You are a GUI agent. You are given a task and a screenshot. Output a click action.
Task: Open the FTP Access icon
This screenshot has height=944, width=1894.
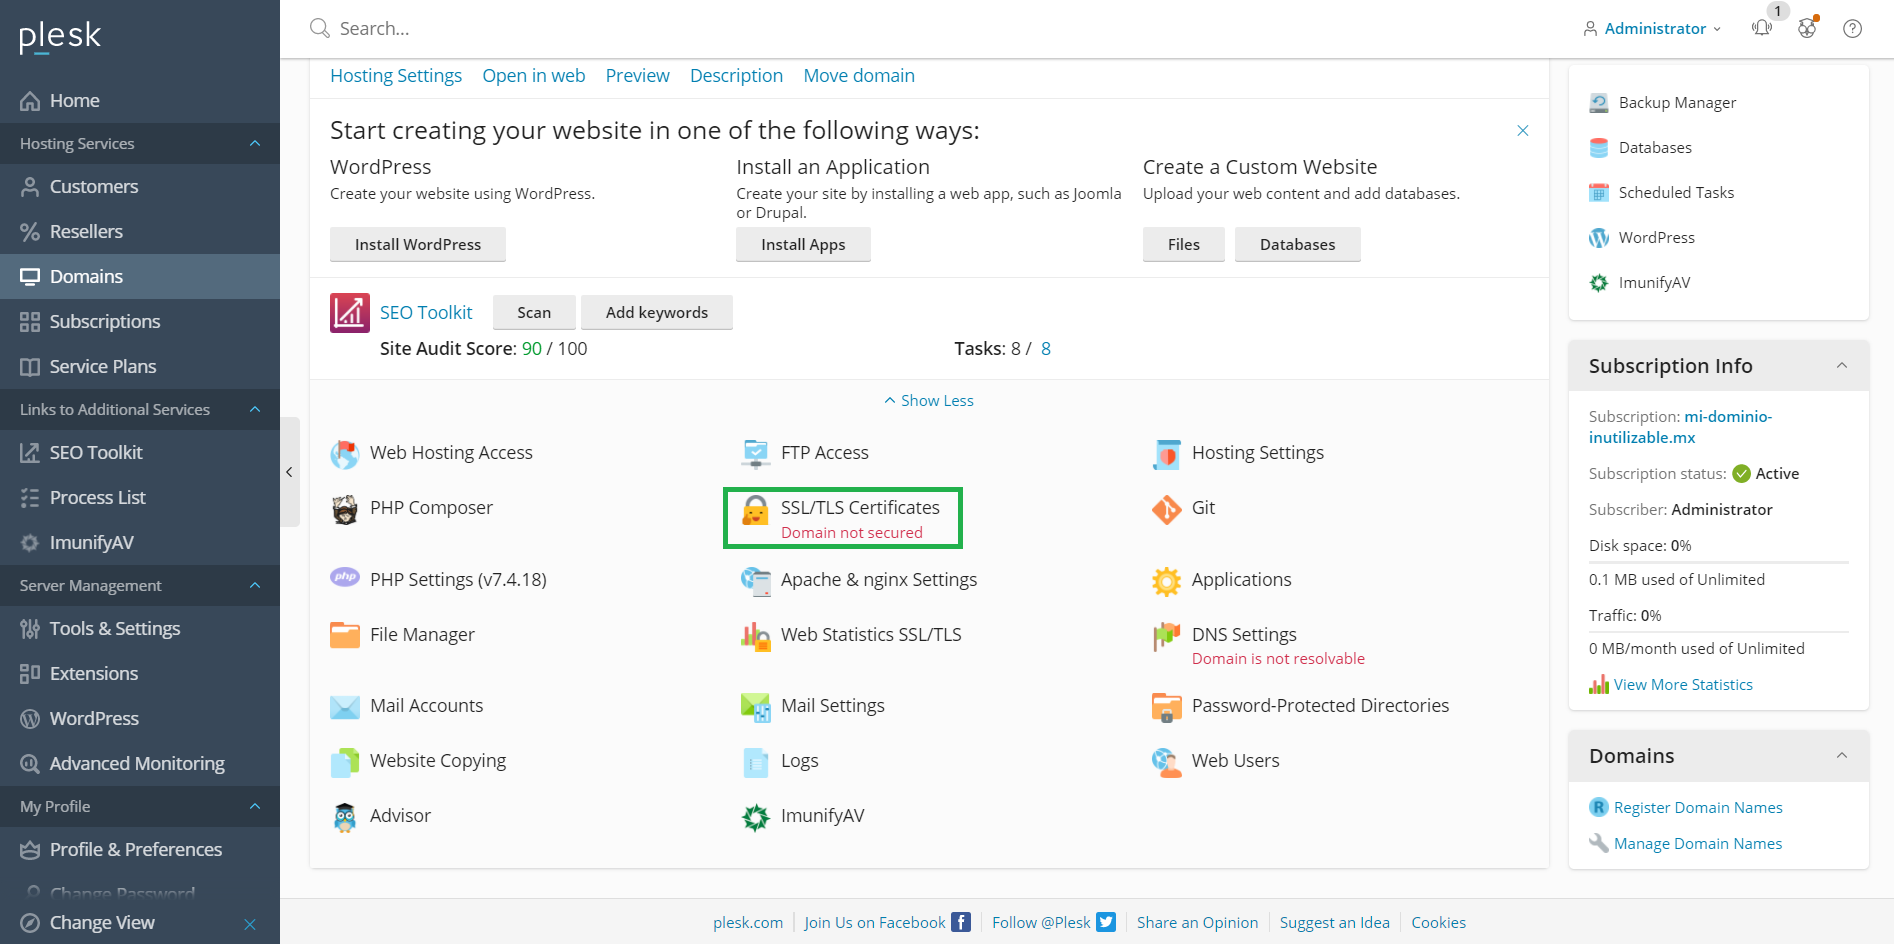(x=756, y=454)
